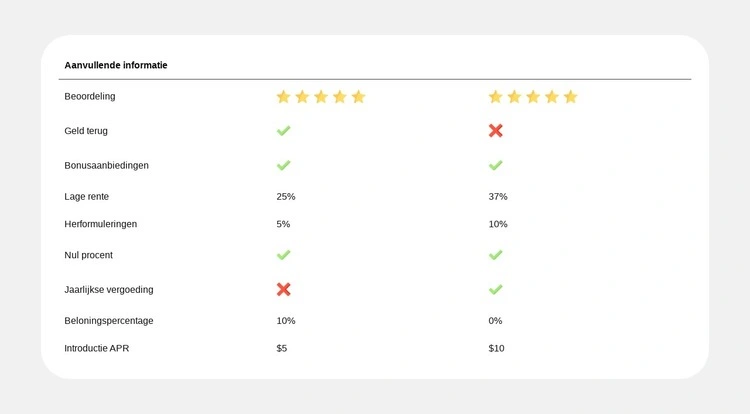The width and height of the screenshot is (750, 414).
Task: Click second-column Bonusaanbiedingen checkmark
Action: [495, 165]
